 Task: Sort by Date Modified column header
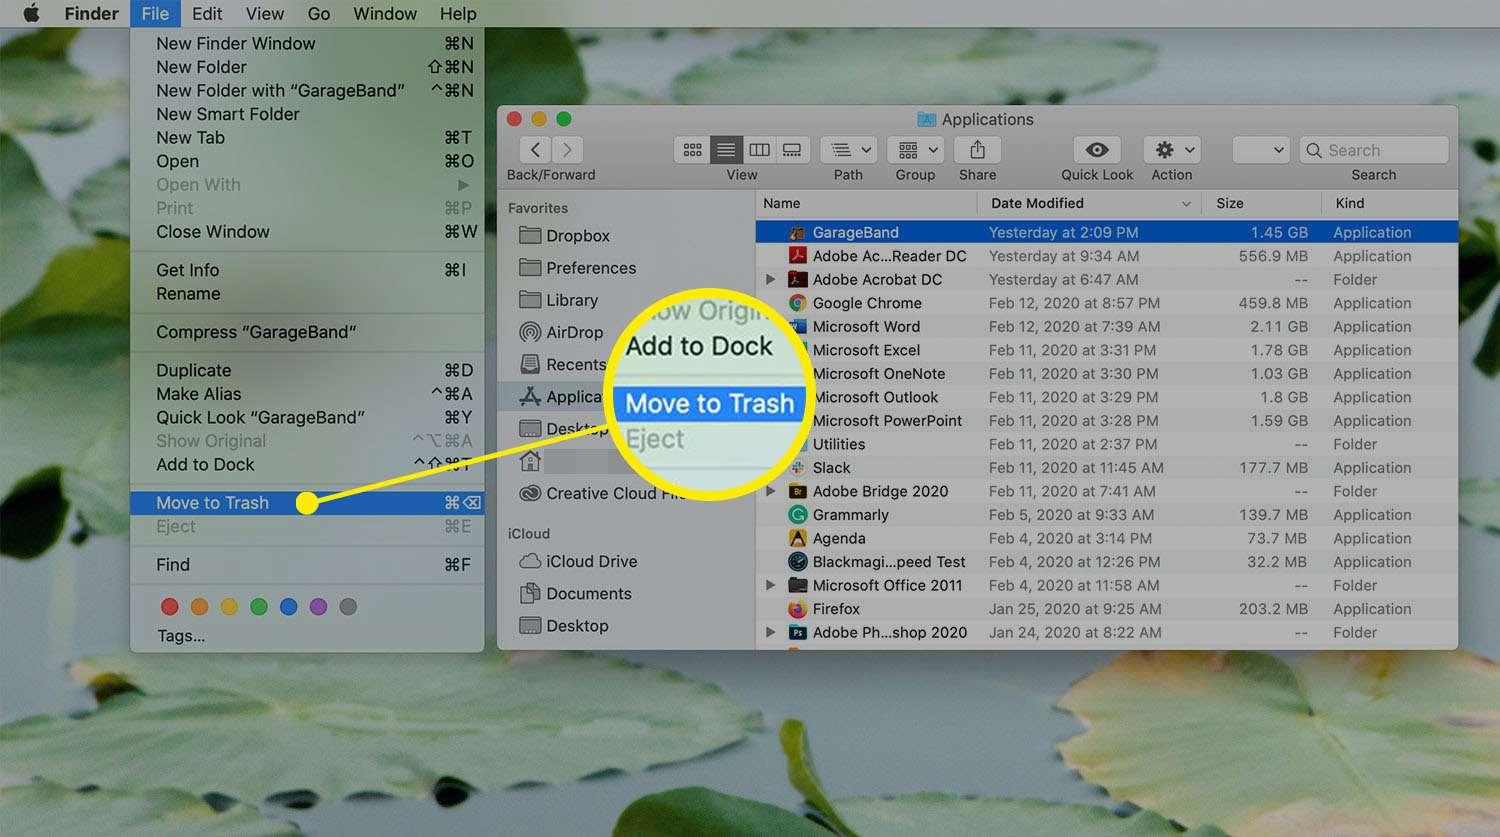1037,203
